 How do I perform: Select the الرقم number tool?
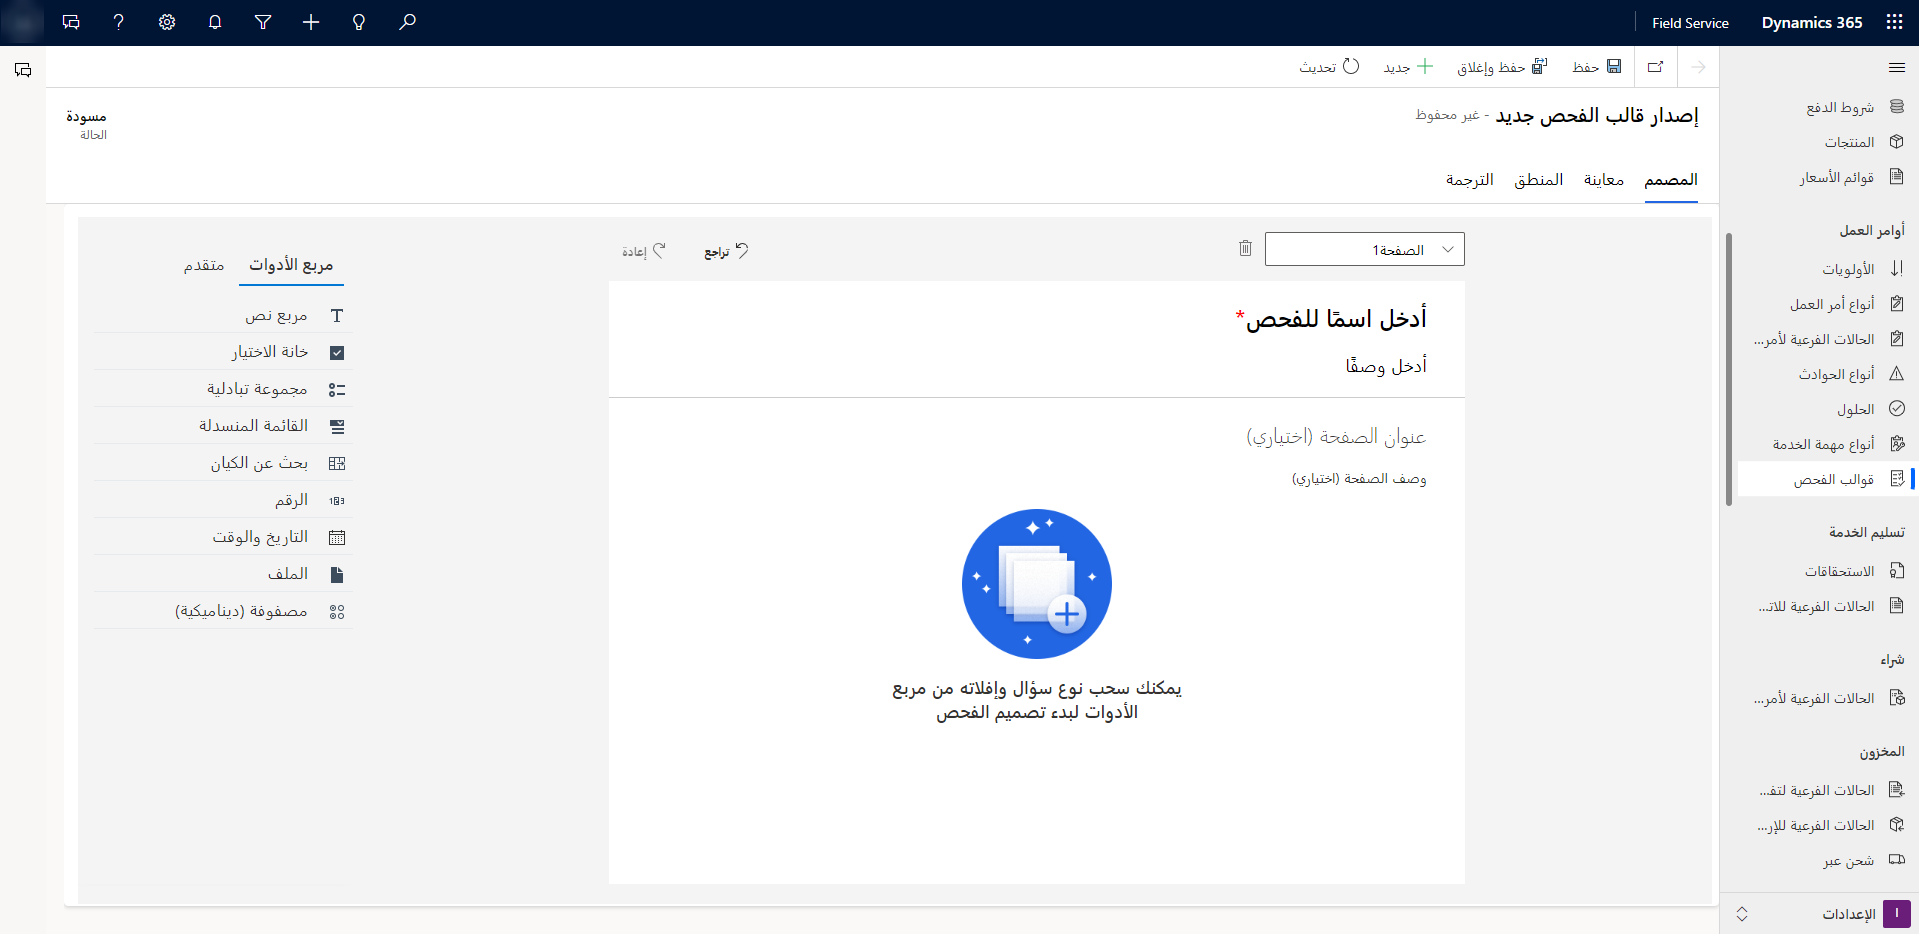click(x=223, y=500)
